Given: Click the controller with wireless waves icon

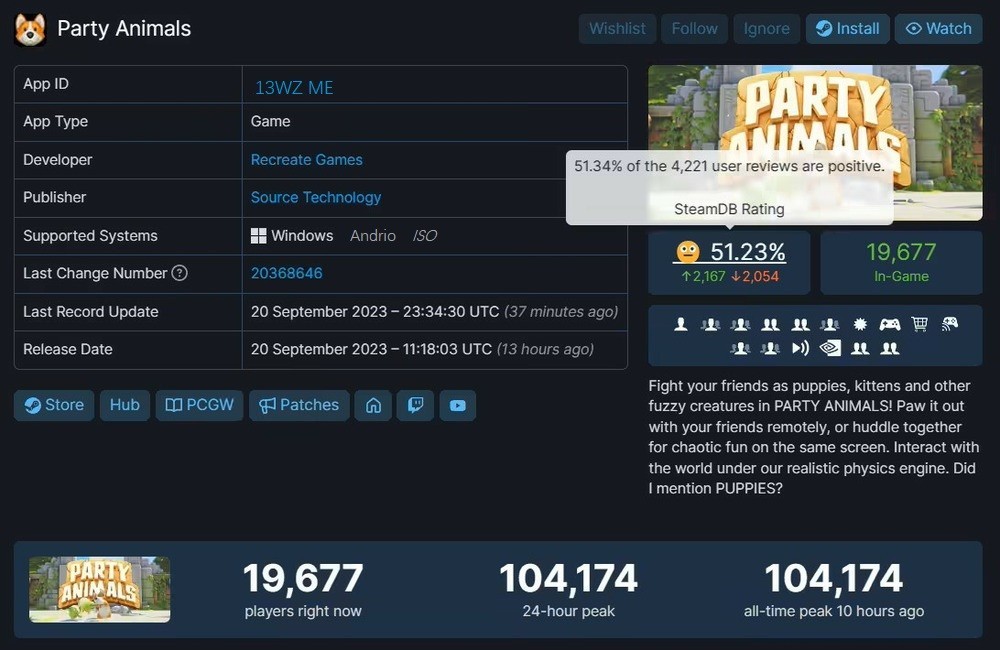Looking at the screenshot, I should pos(949,324).
